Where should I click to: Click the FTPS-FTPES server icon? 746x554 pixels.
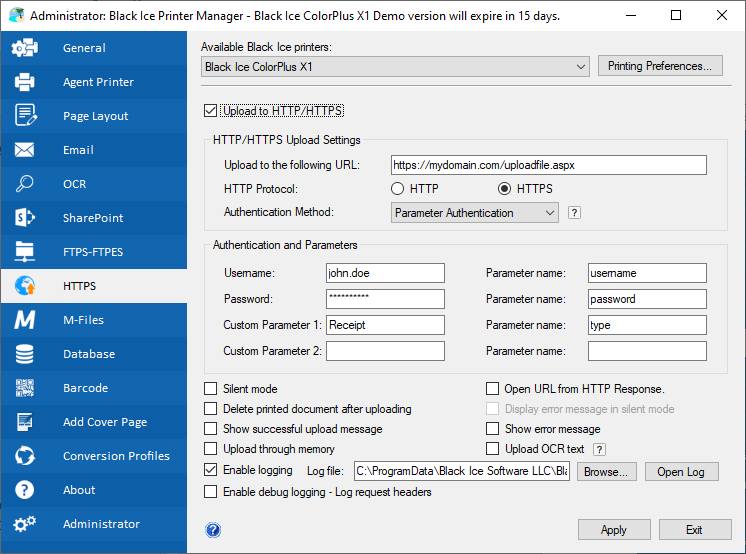coord(24,252)
